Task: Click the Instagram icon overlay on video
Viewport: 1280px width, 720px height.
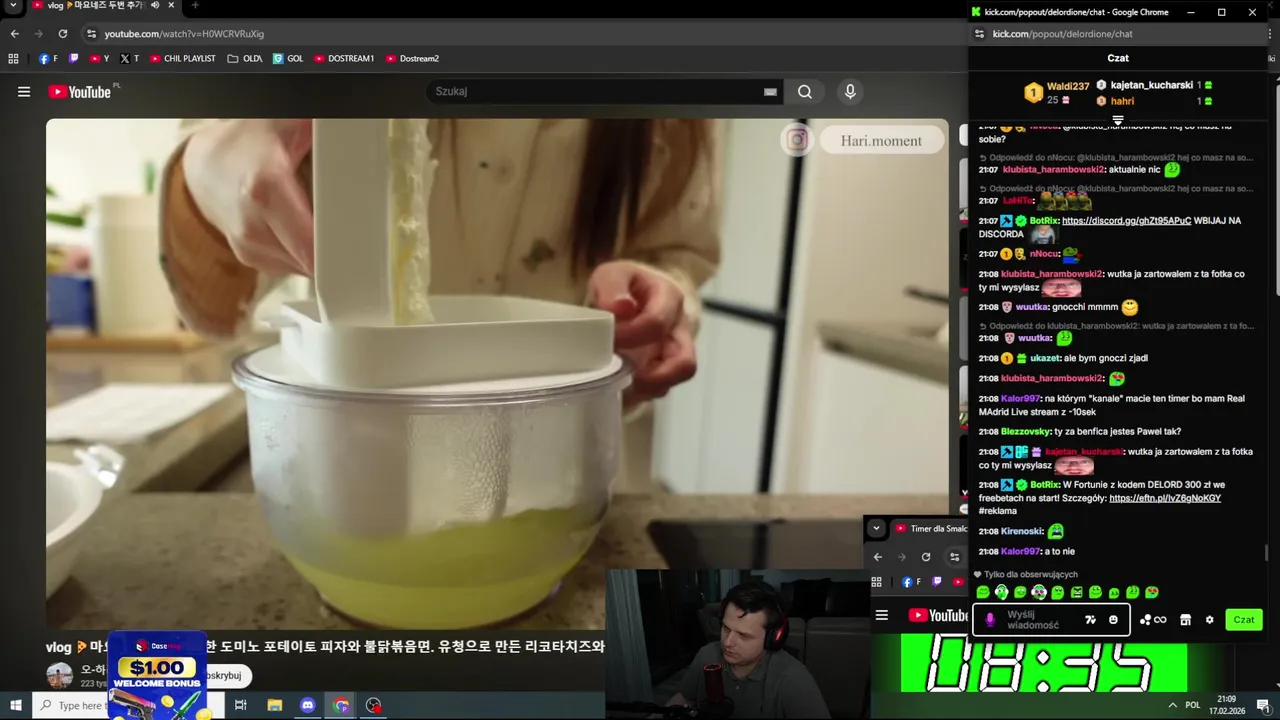Action: [x=797, y=140]
